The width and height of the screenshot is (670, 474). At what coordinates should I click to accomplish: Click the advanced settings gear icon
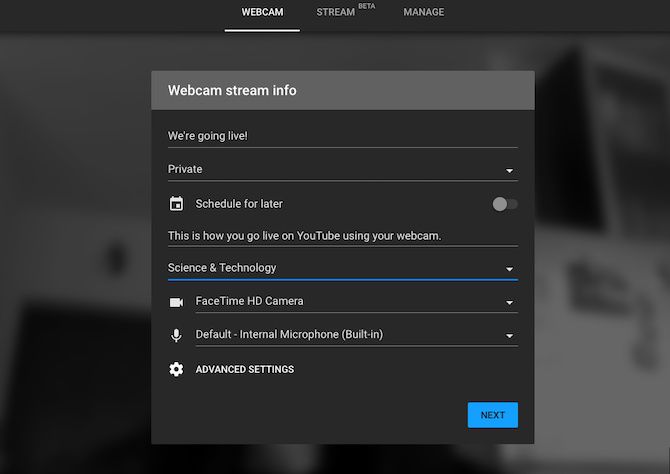[177, 369]
